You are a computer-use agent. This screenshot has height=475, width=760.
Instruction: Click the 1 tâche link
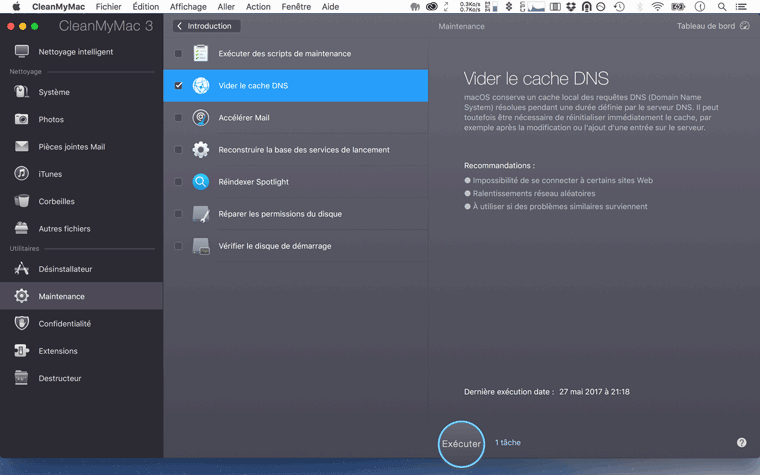pos(508,443)
